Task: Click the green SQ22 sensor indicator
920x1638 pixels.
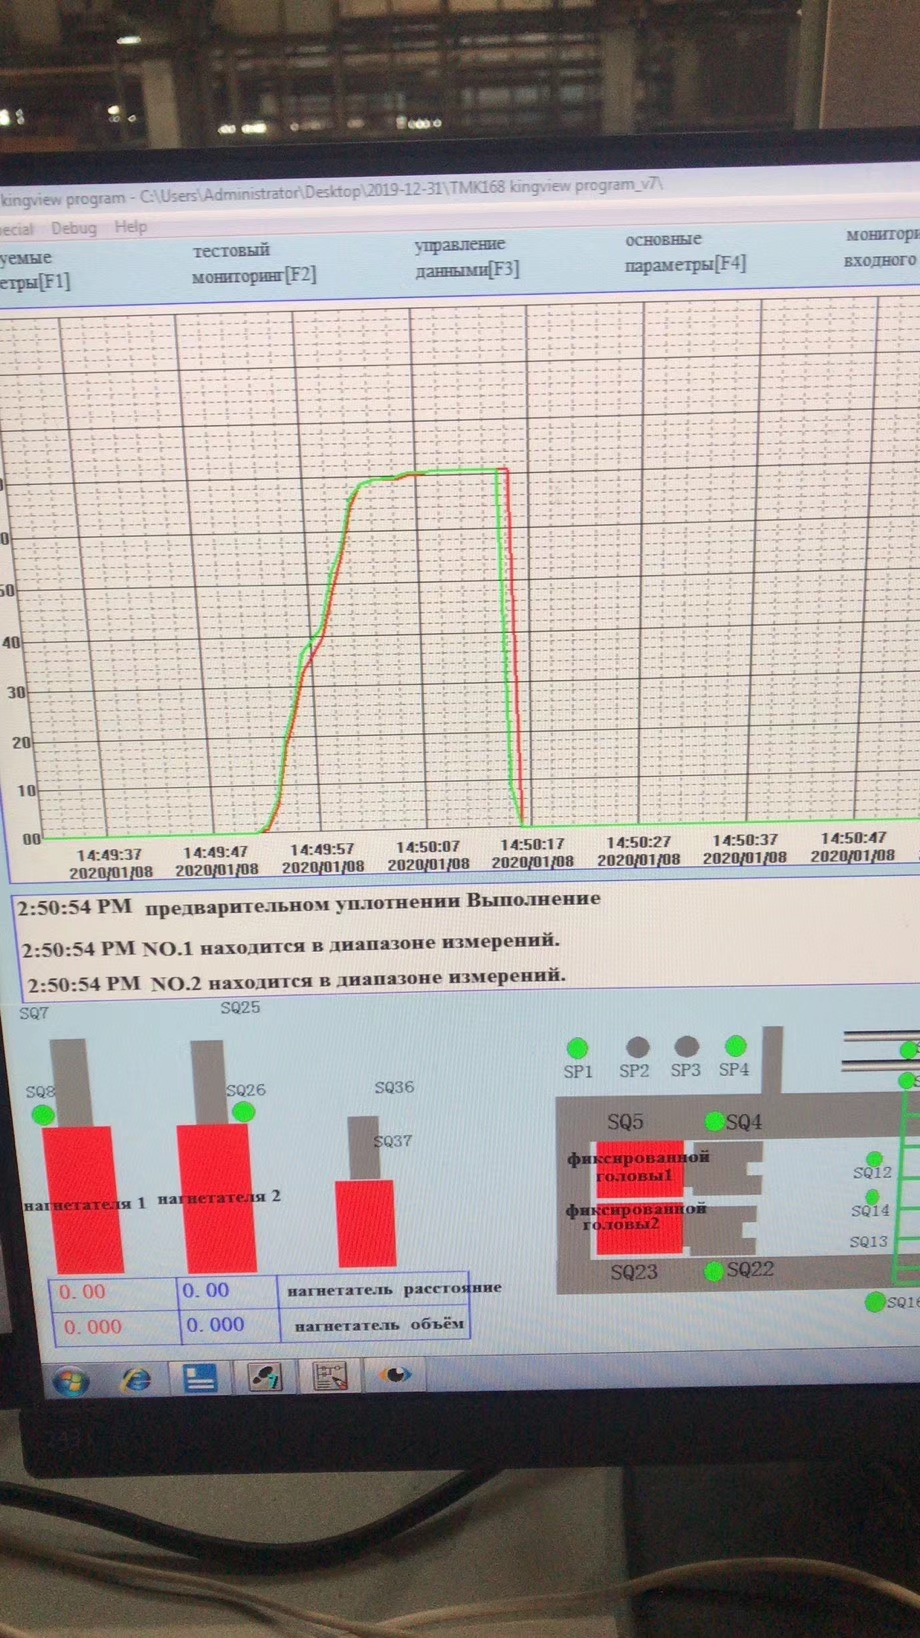Action: (714, 1271)
